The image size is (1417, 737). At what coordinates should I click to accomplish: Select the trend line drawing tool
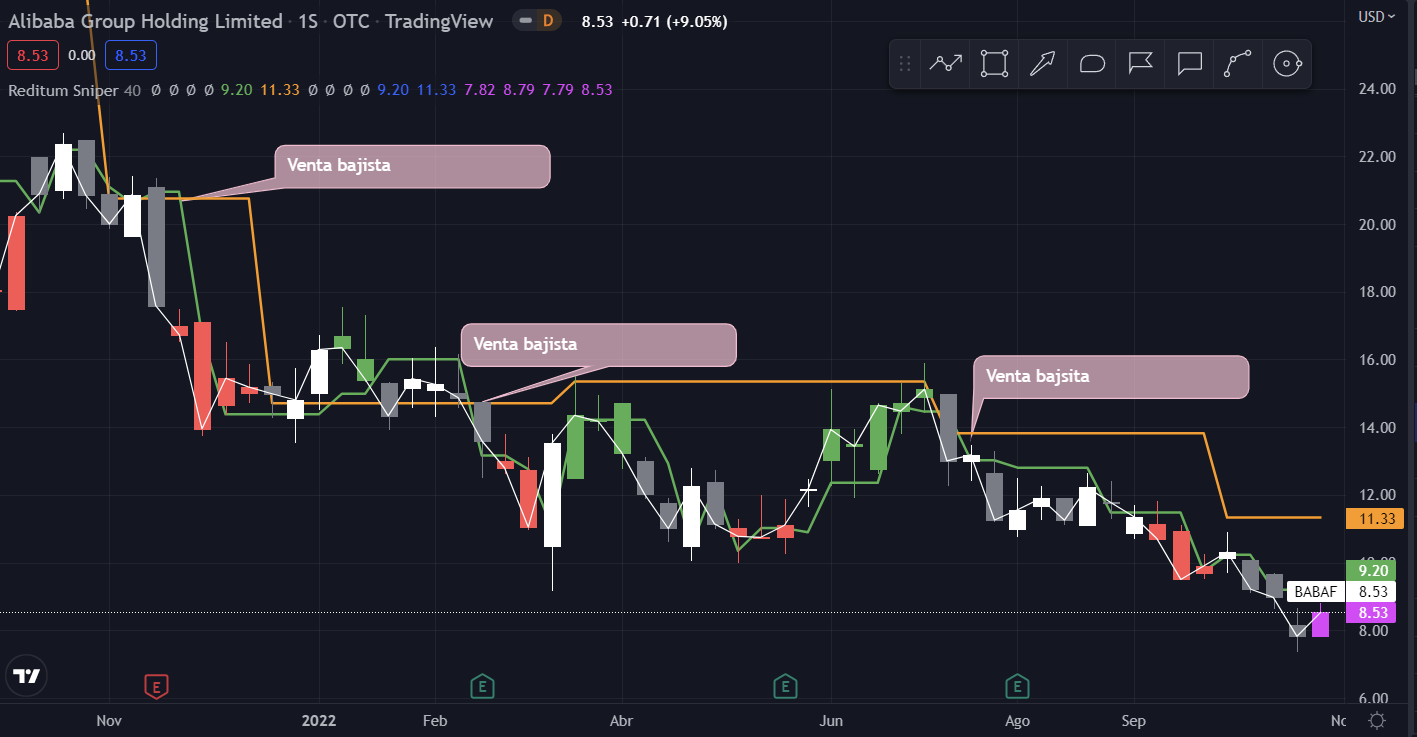tap(945, 64)
